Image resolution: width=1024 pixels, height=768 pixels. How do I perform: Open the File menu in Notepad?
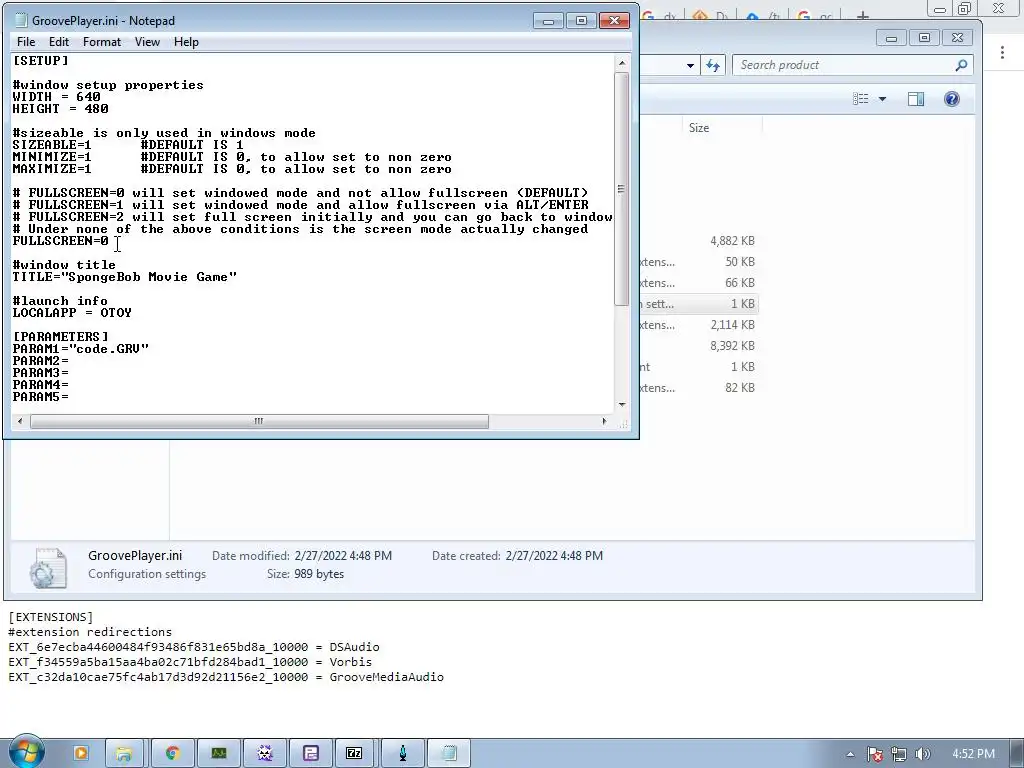26,42
